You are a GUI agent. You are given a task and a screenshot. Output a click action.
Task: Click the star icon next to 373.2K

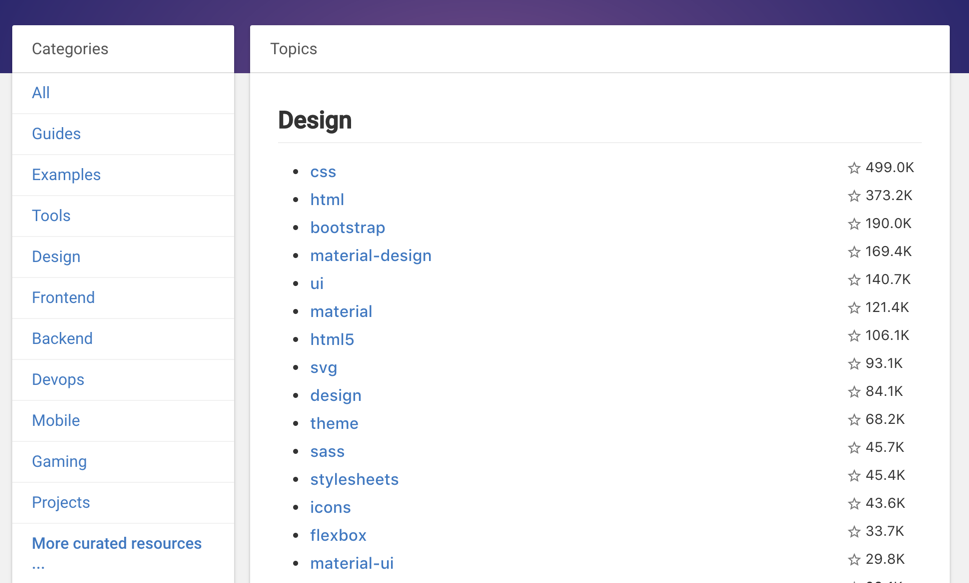tap(854, 196)
